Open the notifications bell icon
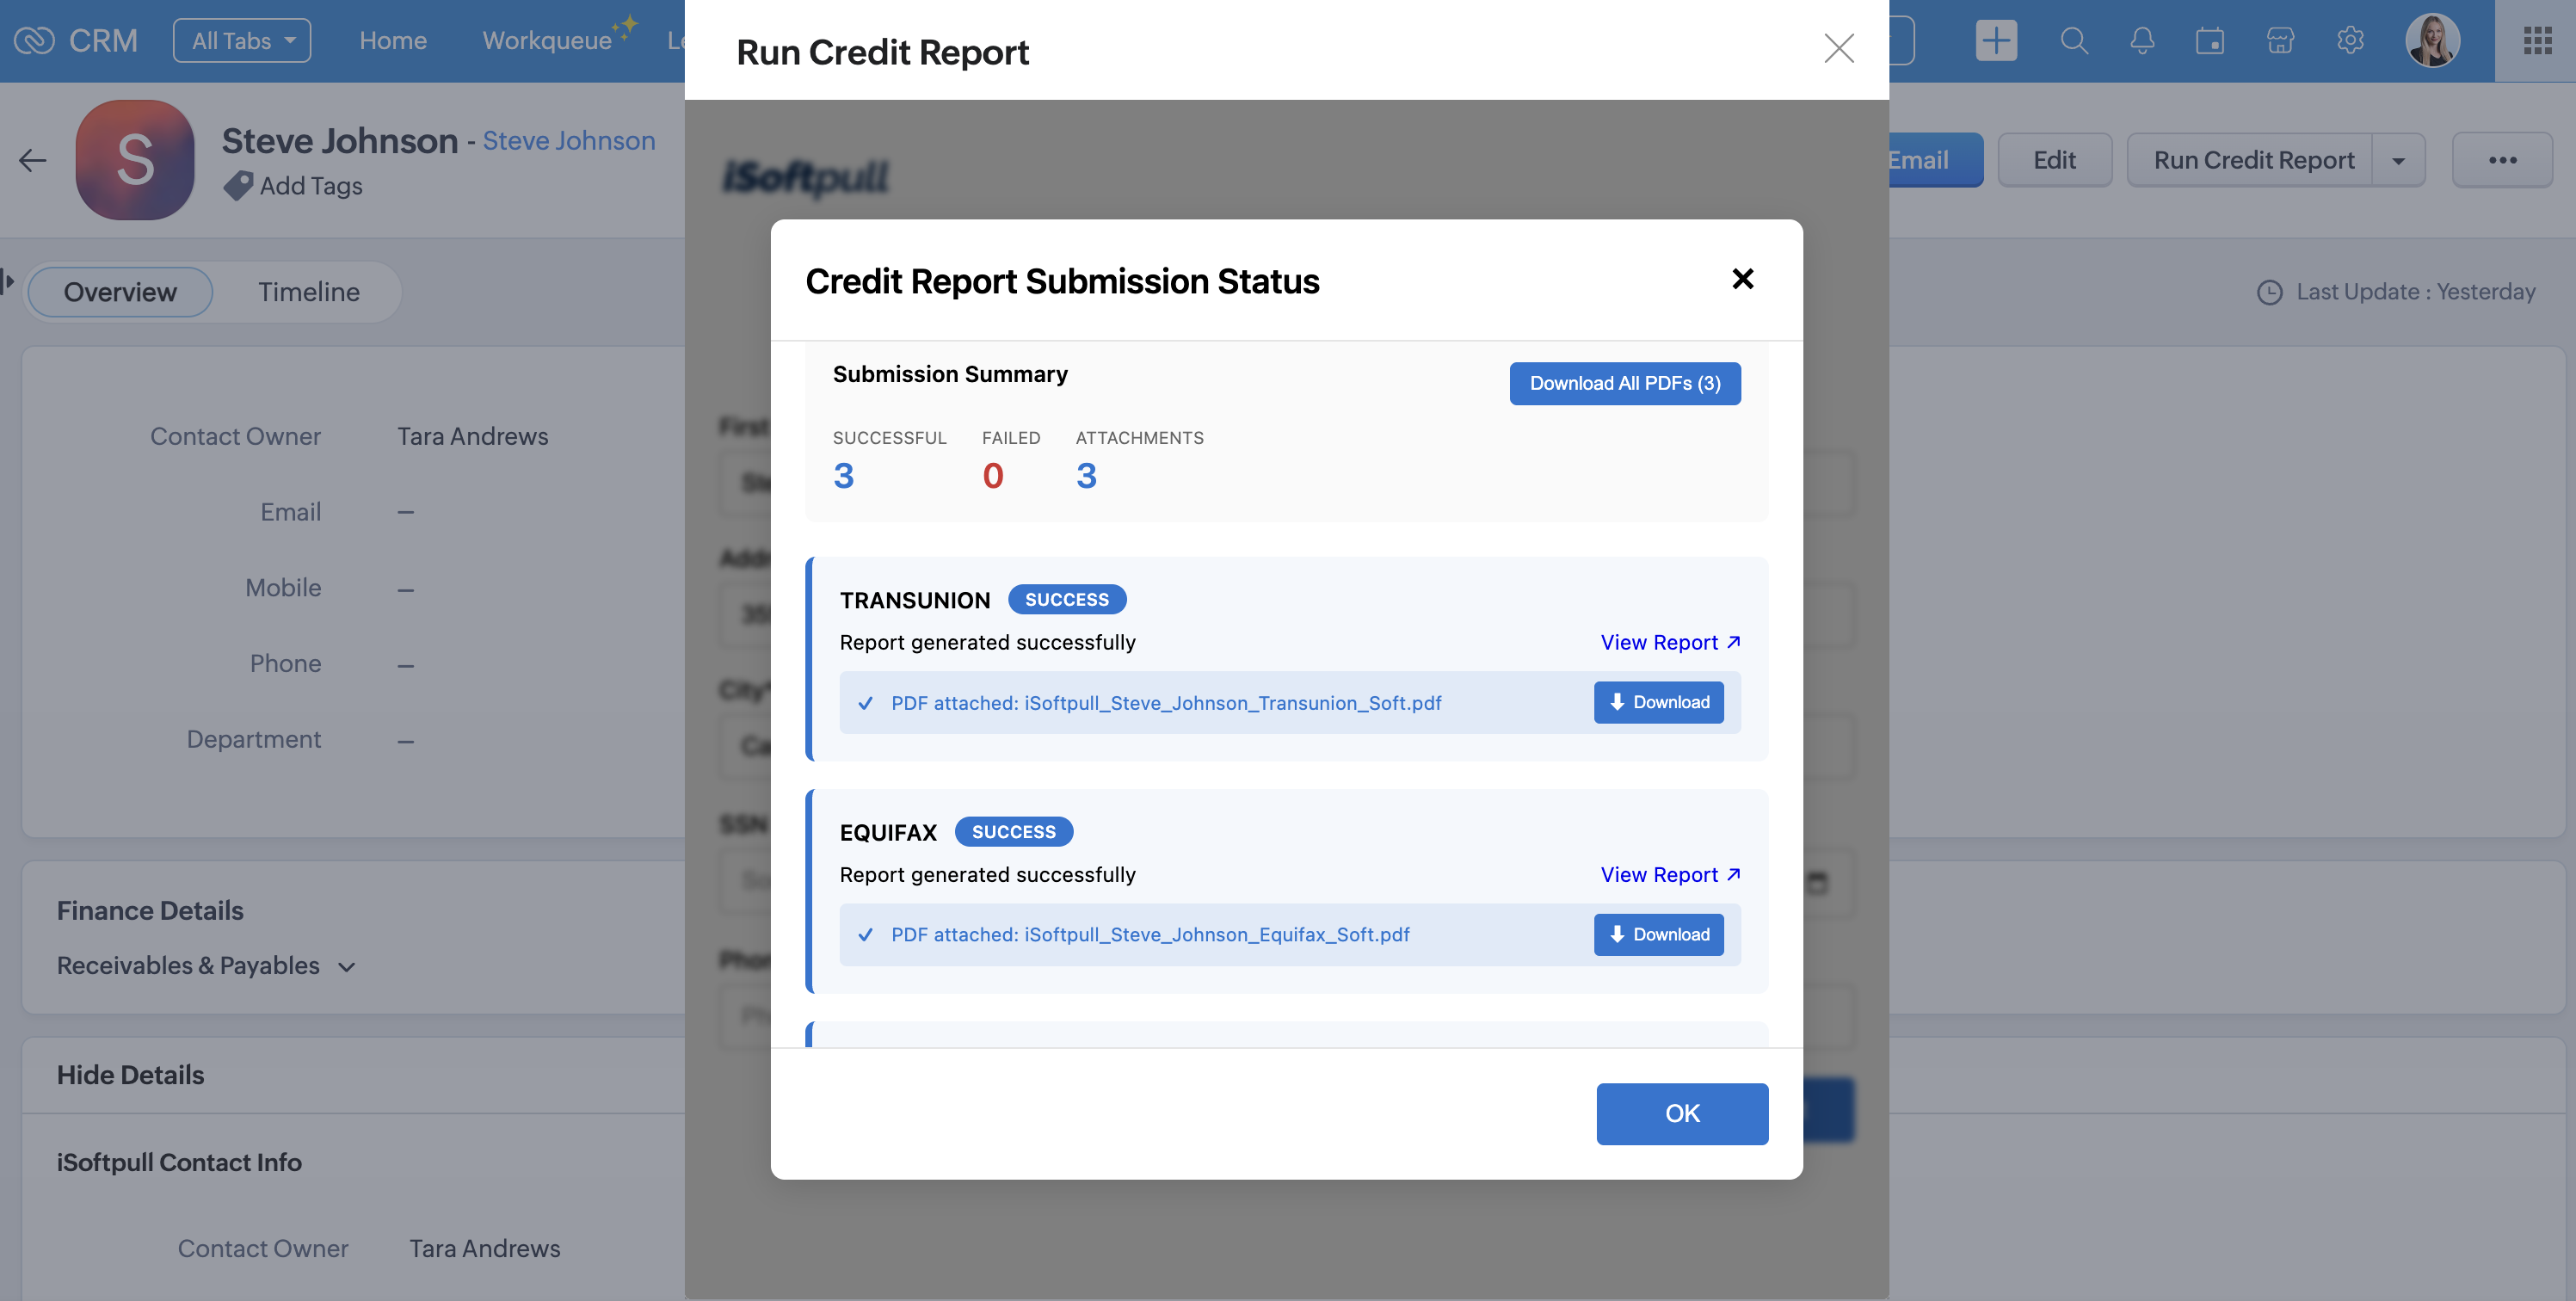 pos(2142,41)
